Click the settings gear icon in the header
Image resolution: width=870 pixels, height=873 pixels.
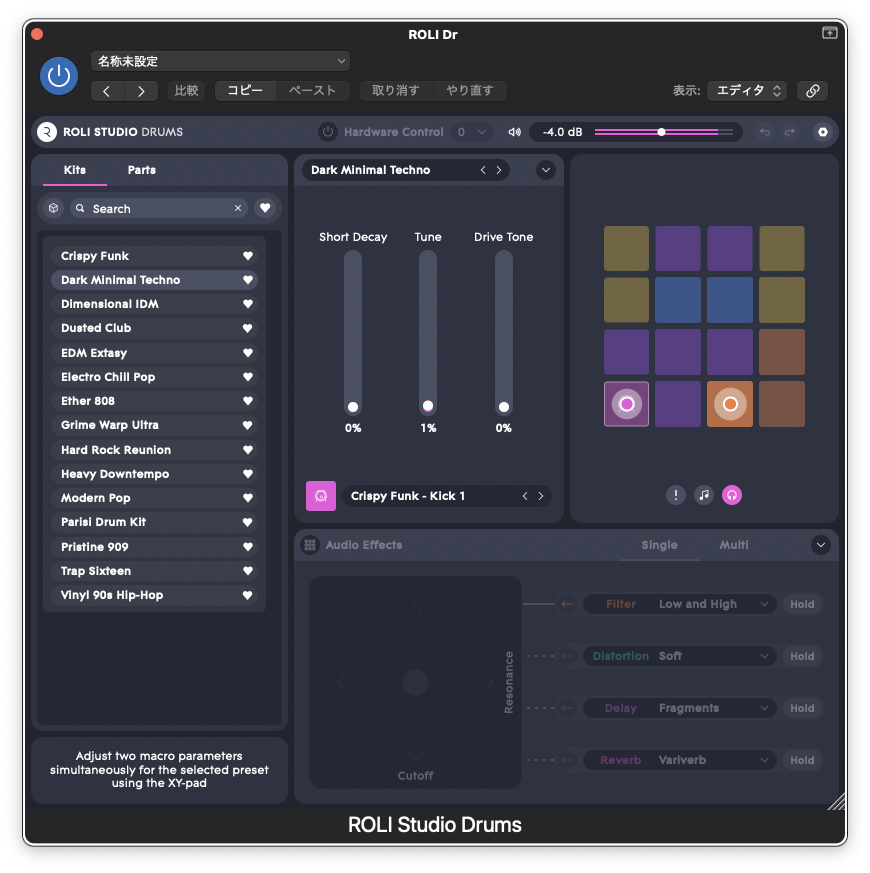tap(822, 132)
